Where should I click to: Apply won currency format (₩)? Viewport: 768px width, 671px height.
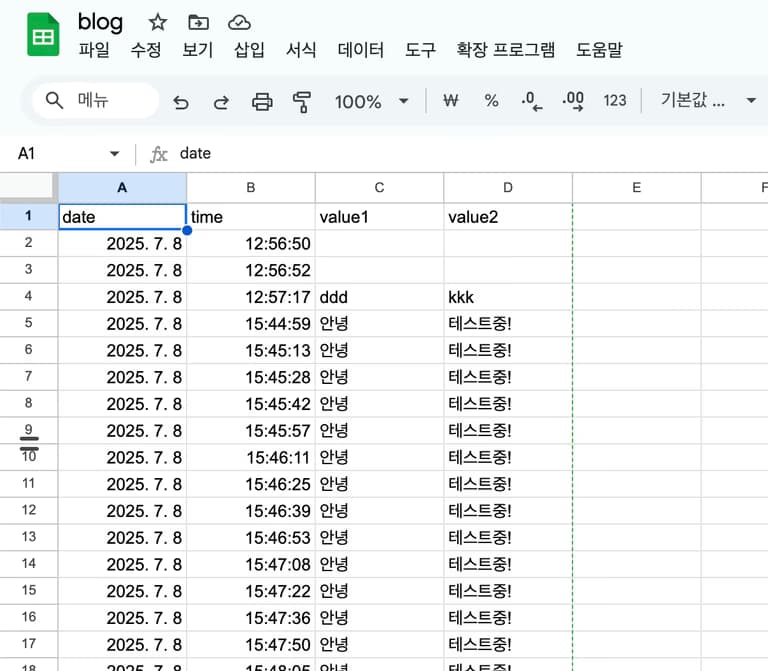point(450,100)
